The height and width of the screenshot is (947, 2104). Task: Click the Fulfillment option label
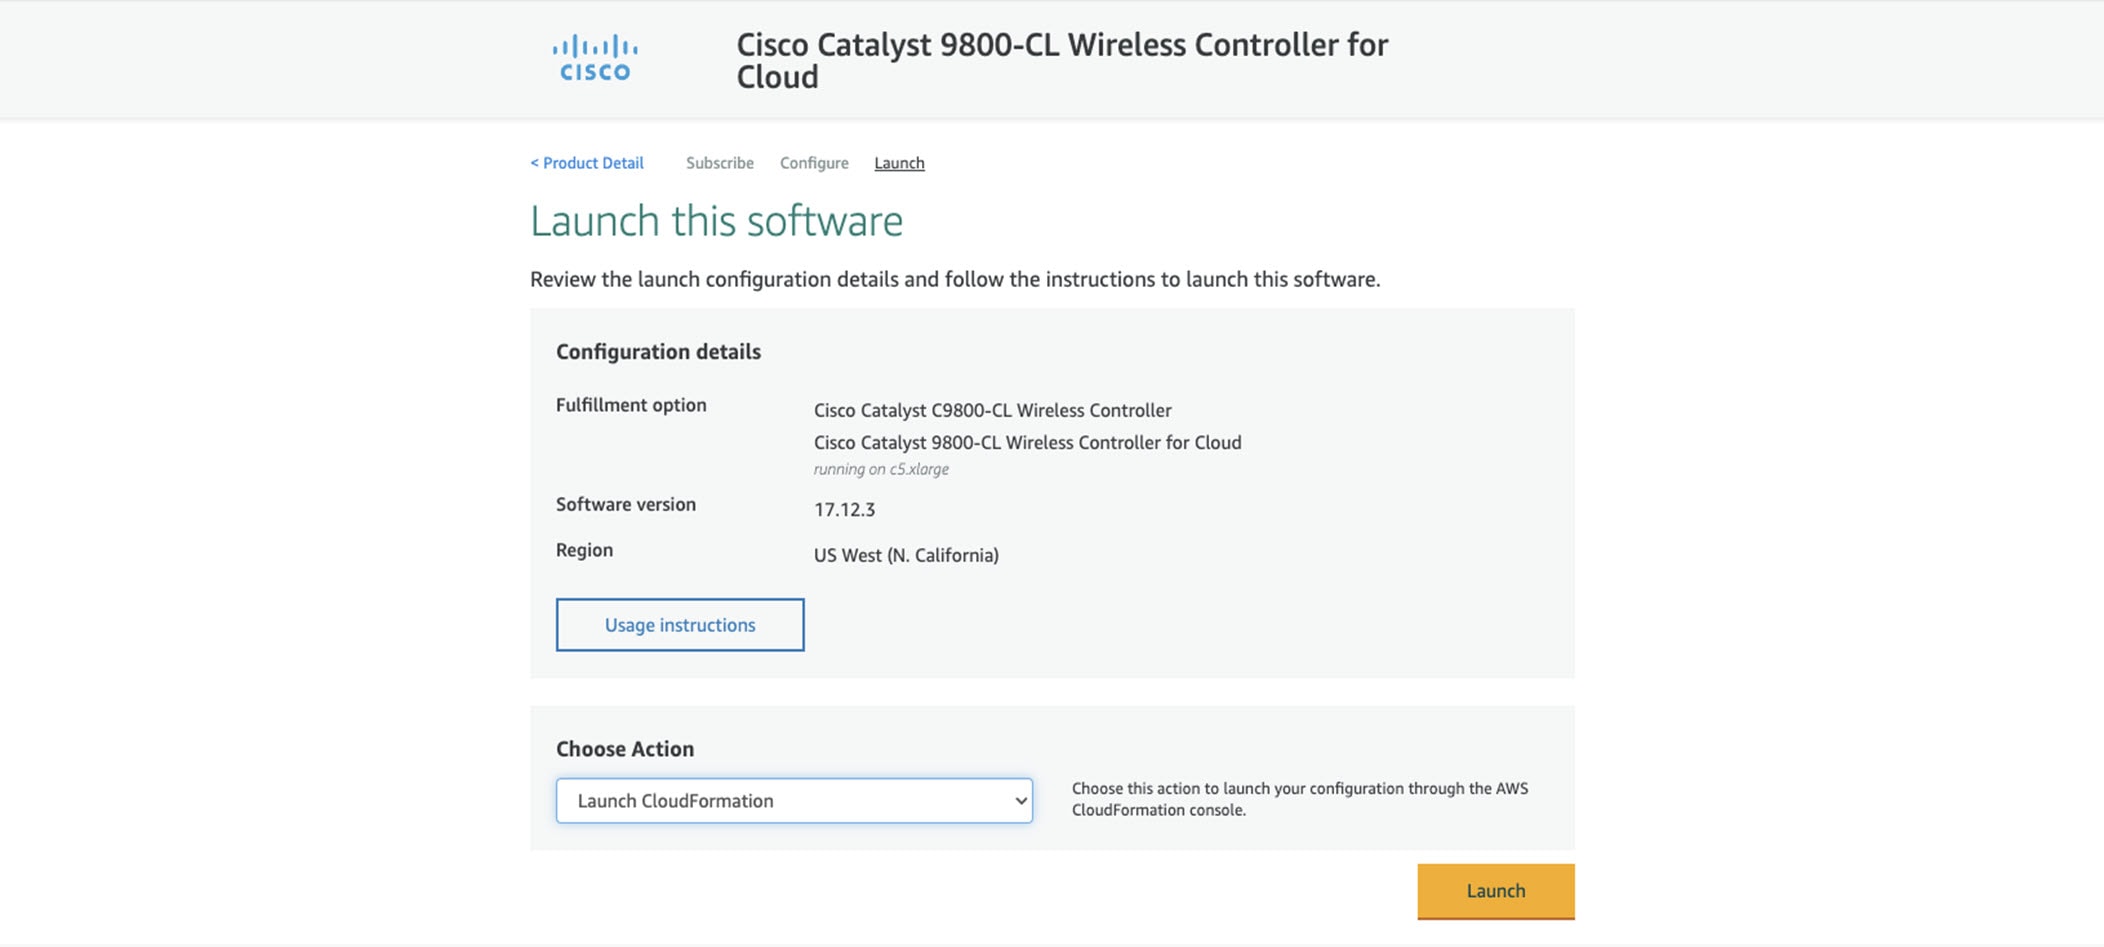tap(631, 405)
